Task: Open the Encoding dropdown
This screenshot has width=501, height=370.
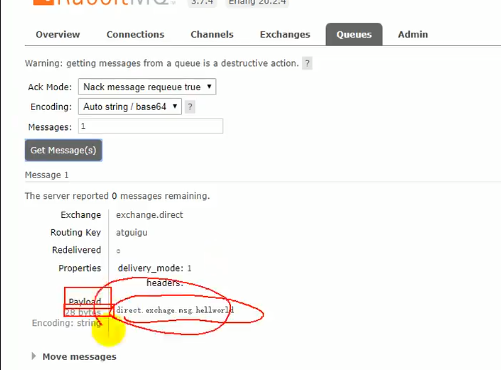Action: [x=130, y=107]
